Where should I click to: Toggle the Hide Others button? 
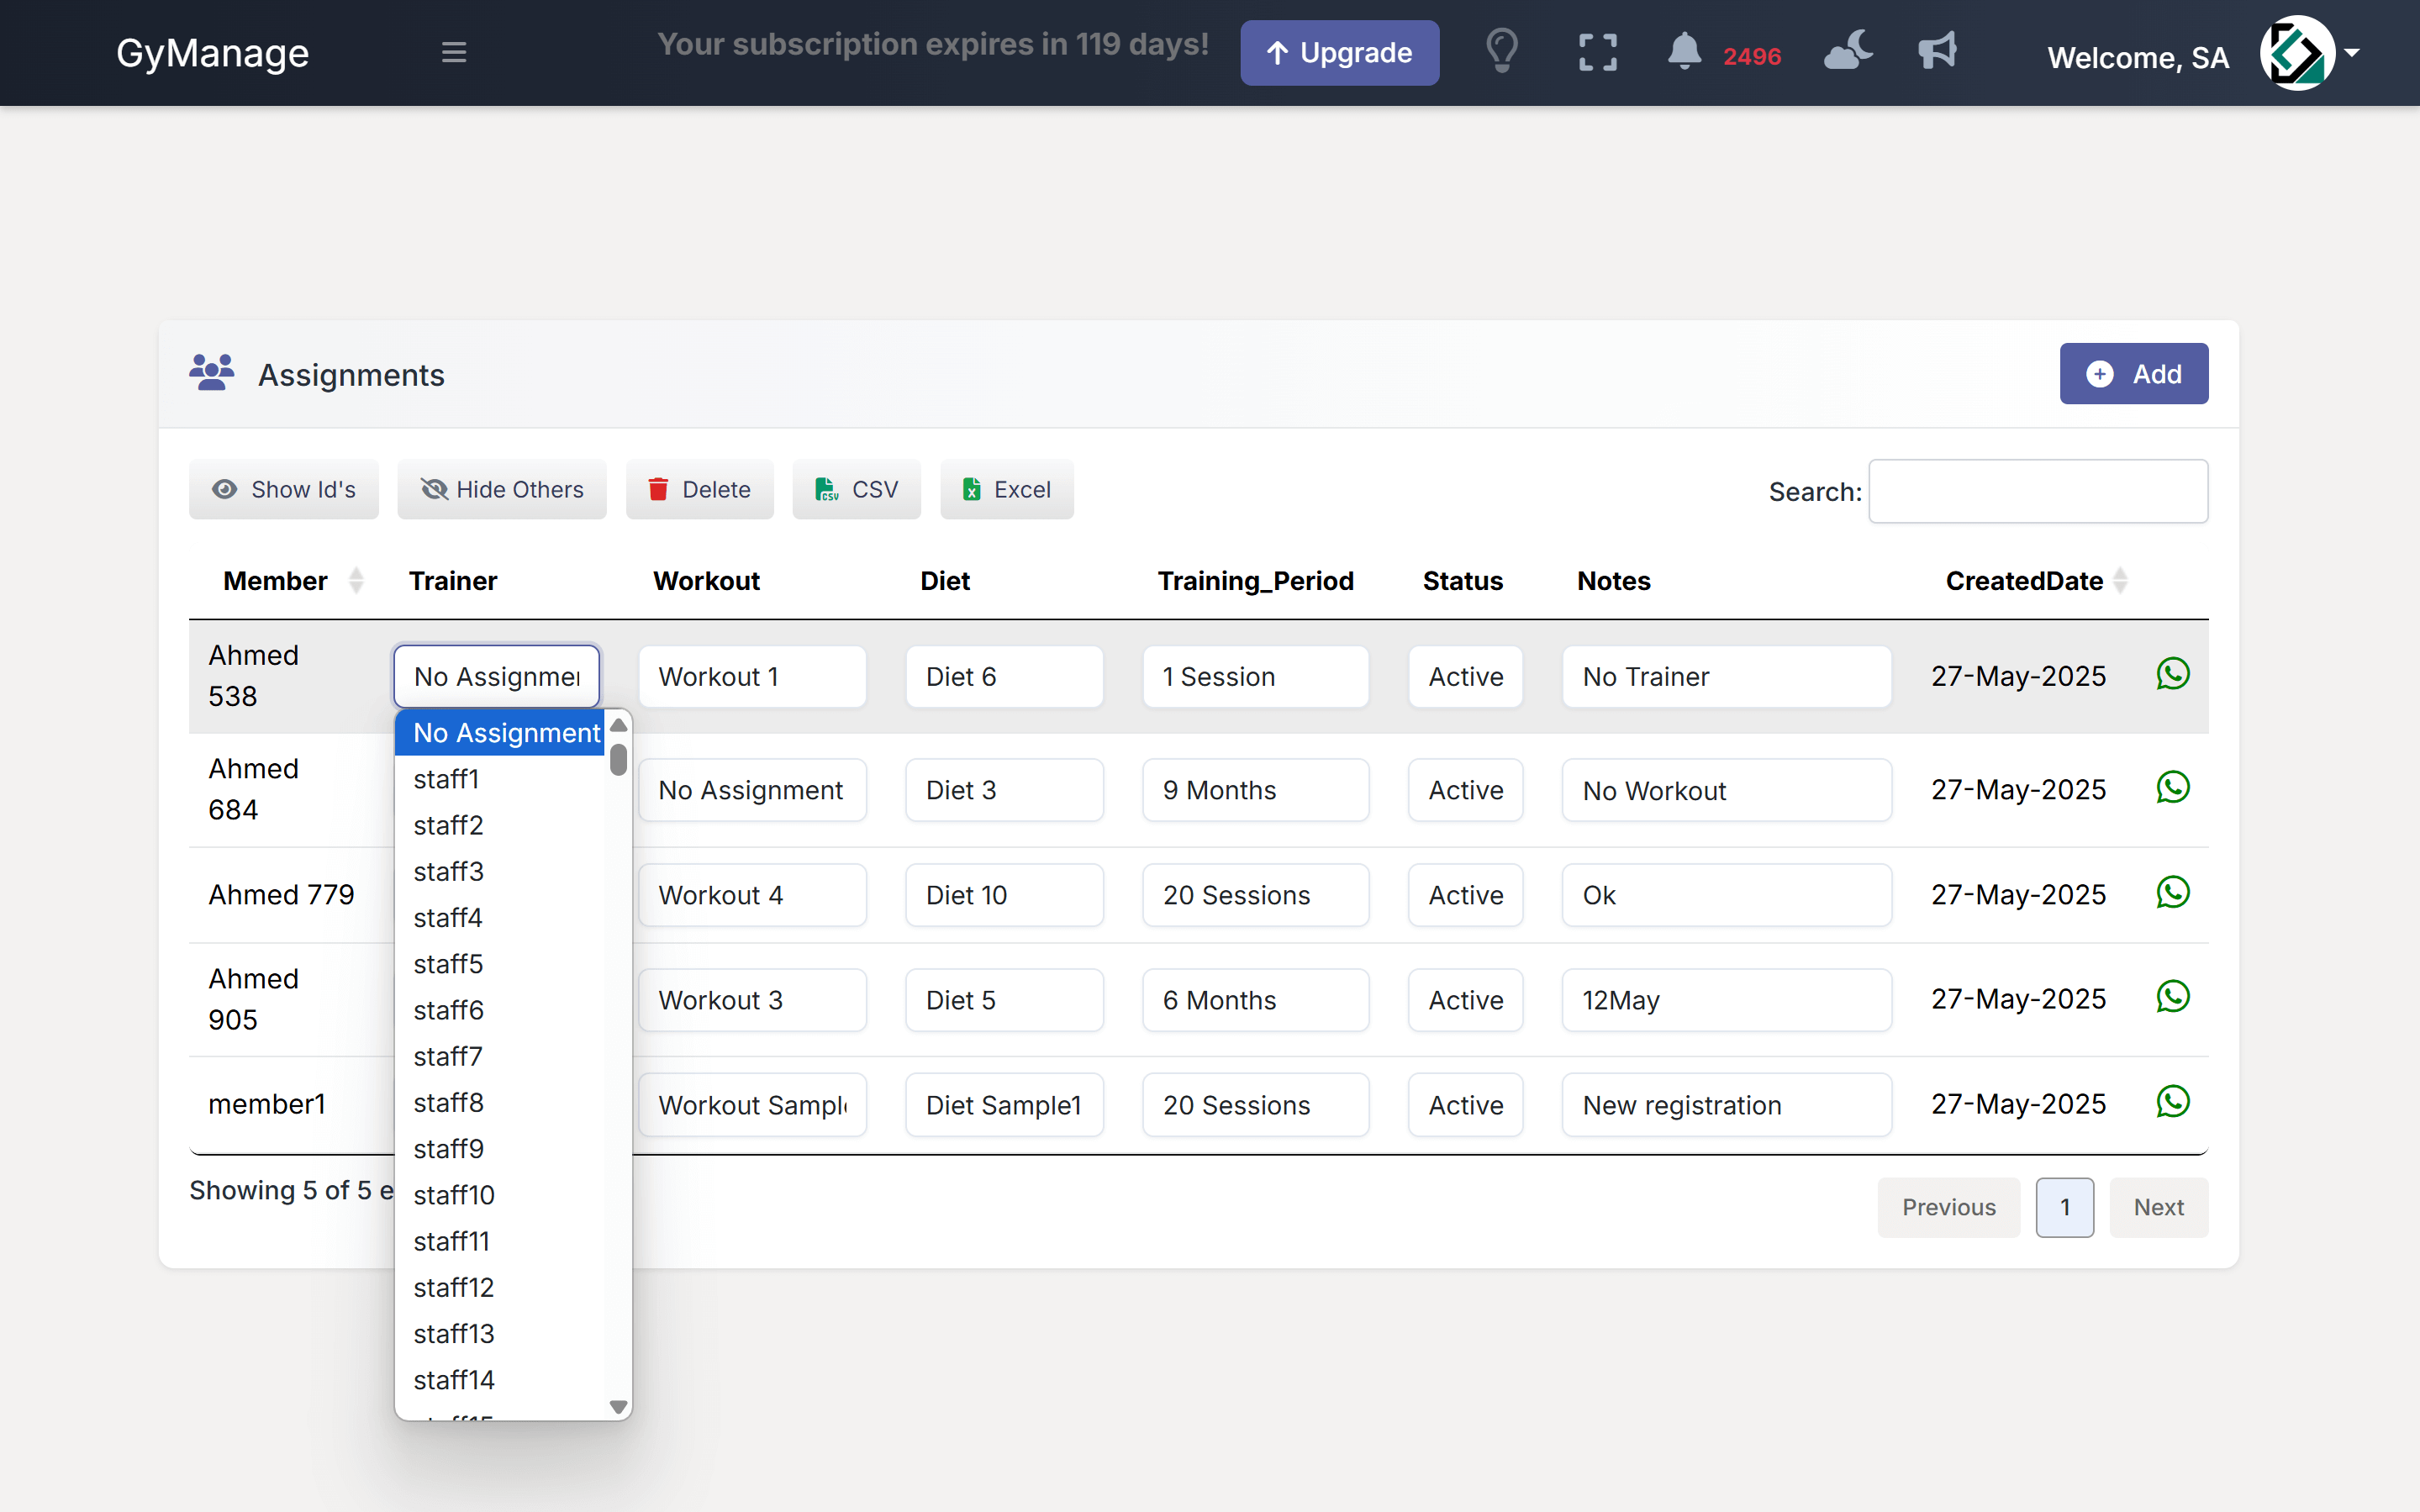(x=502, y=489)
